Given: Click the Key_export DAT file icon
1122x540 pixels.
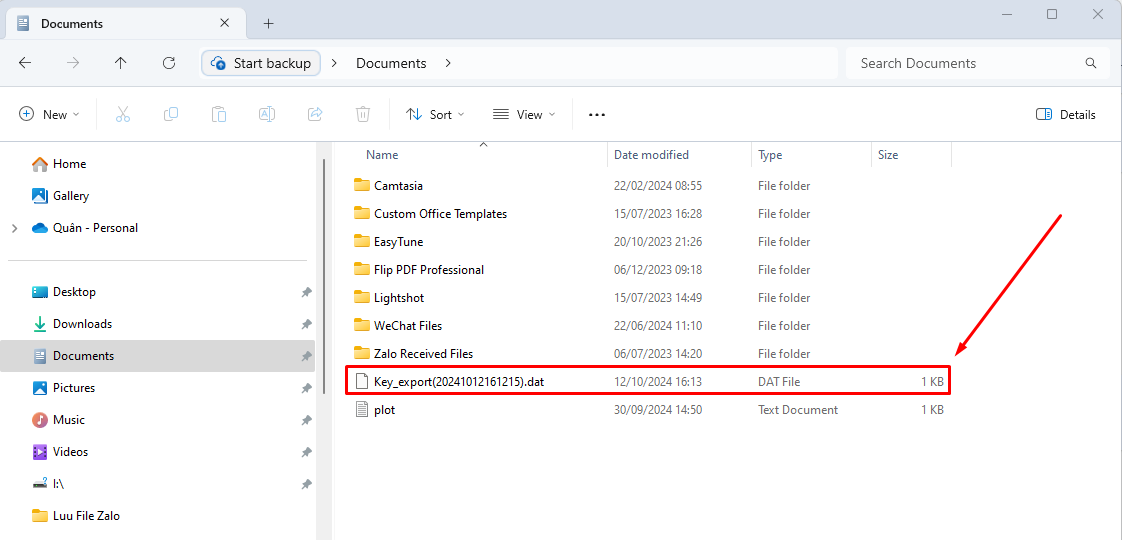Looking at the screenshot, I should point(362,382).
